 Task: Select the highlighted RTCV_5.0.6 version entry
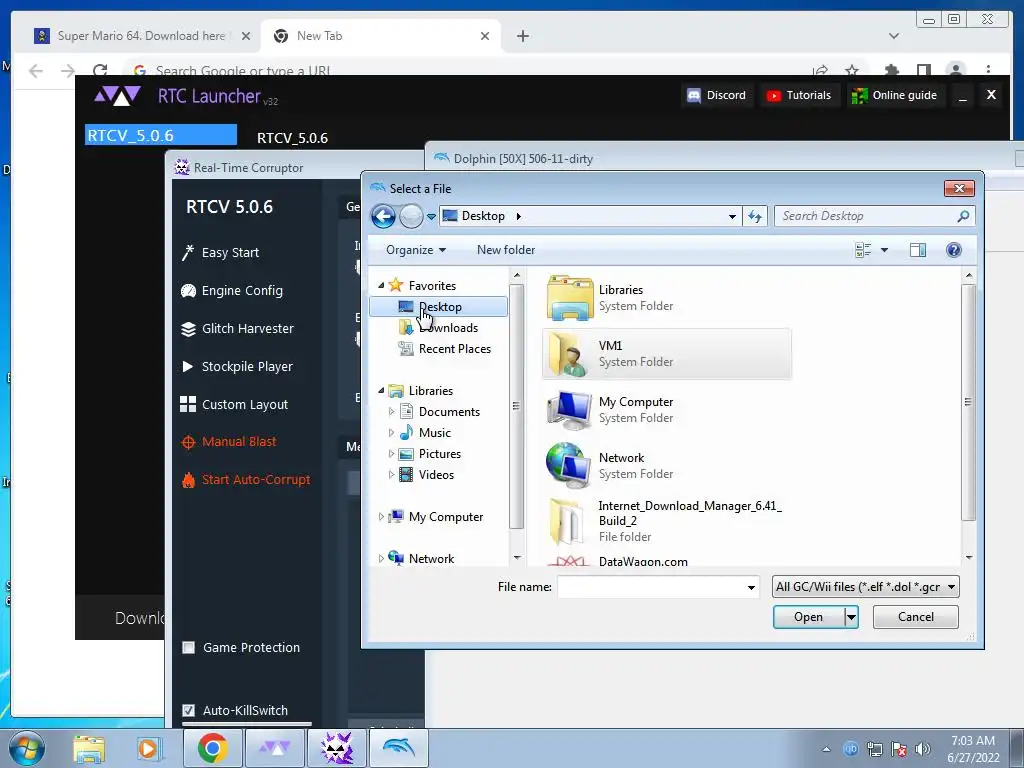point(161,135)
